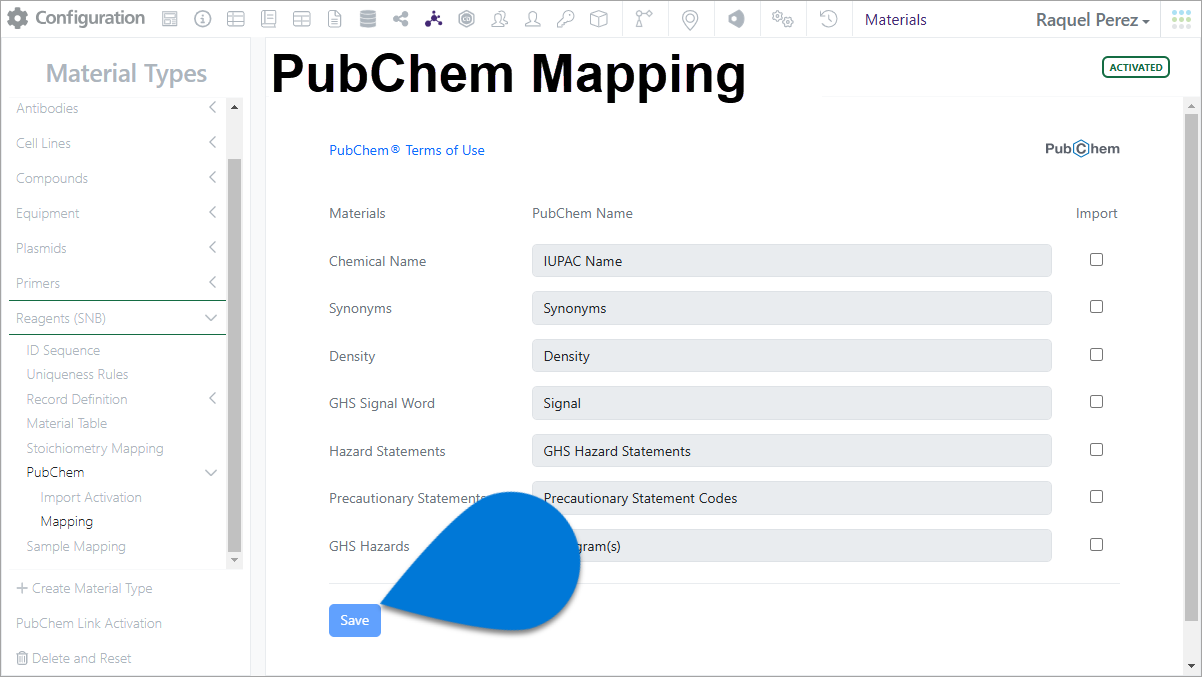Click the IUPAC Name field
The width and height of the screenshot is (1202, 677).
click(791, 261)
